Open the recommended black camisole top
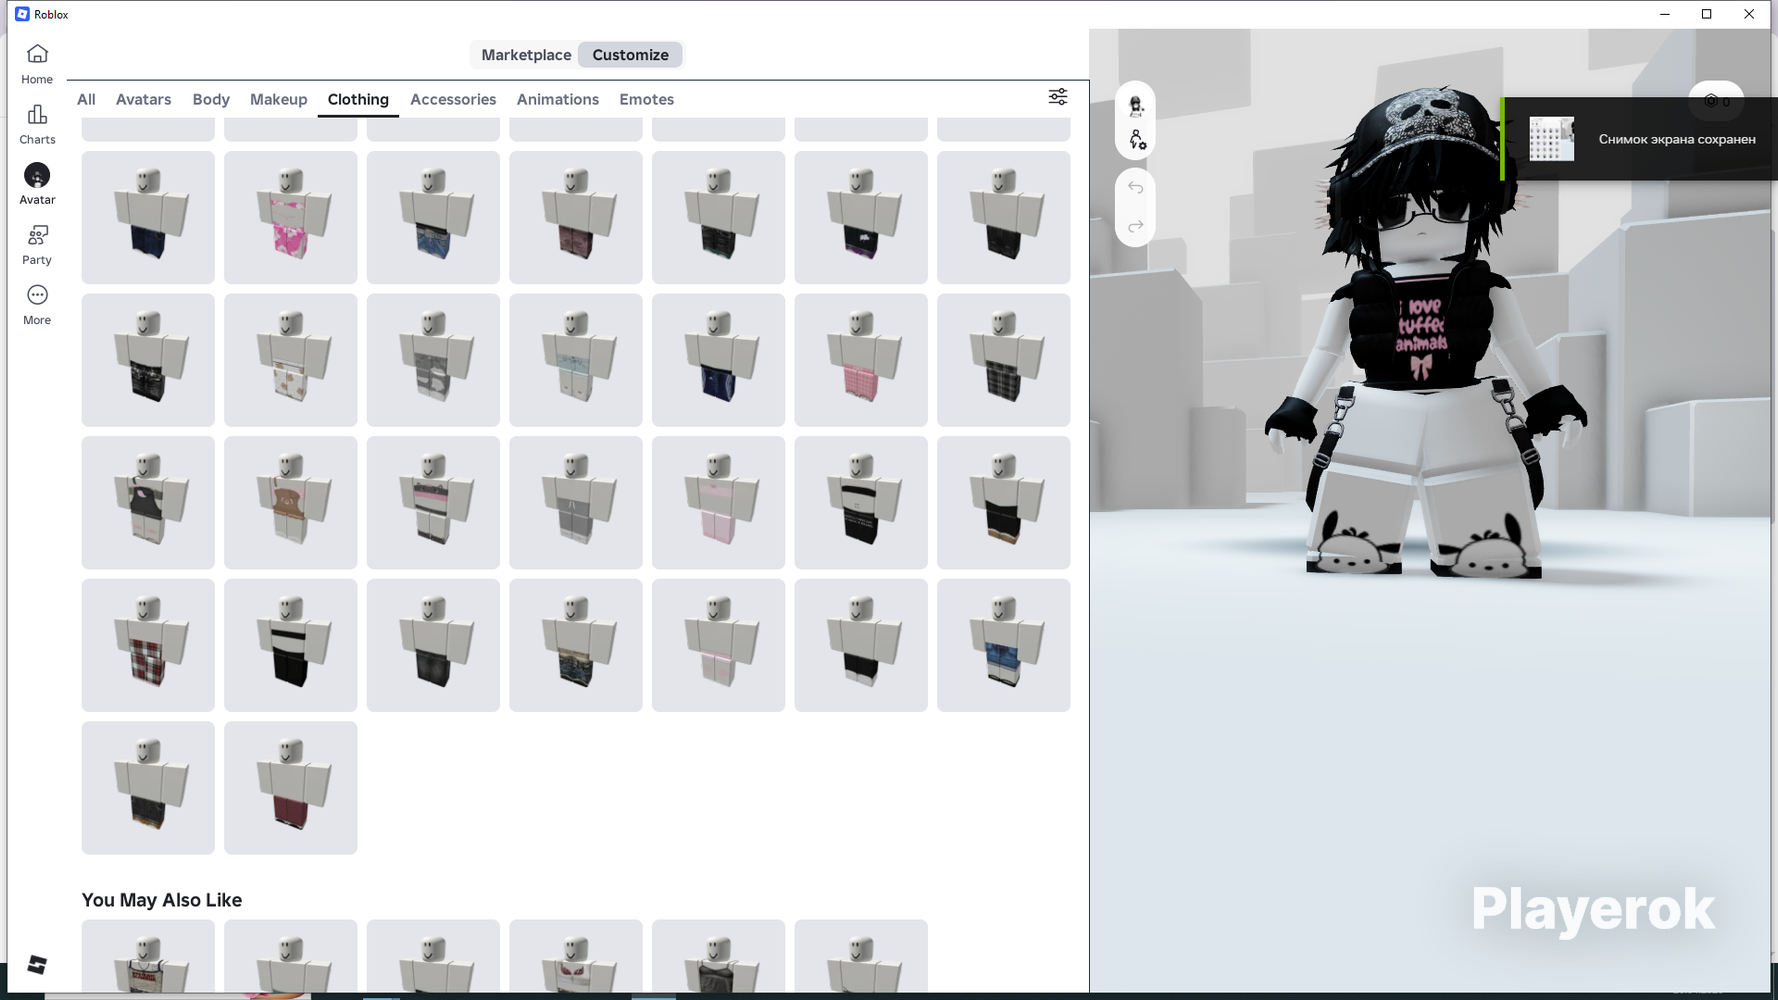This screenshot has height=1000, width=1778. point(718,956)
